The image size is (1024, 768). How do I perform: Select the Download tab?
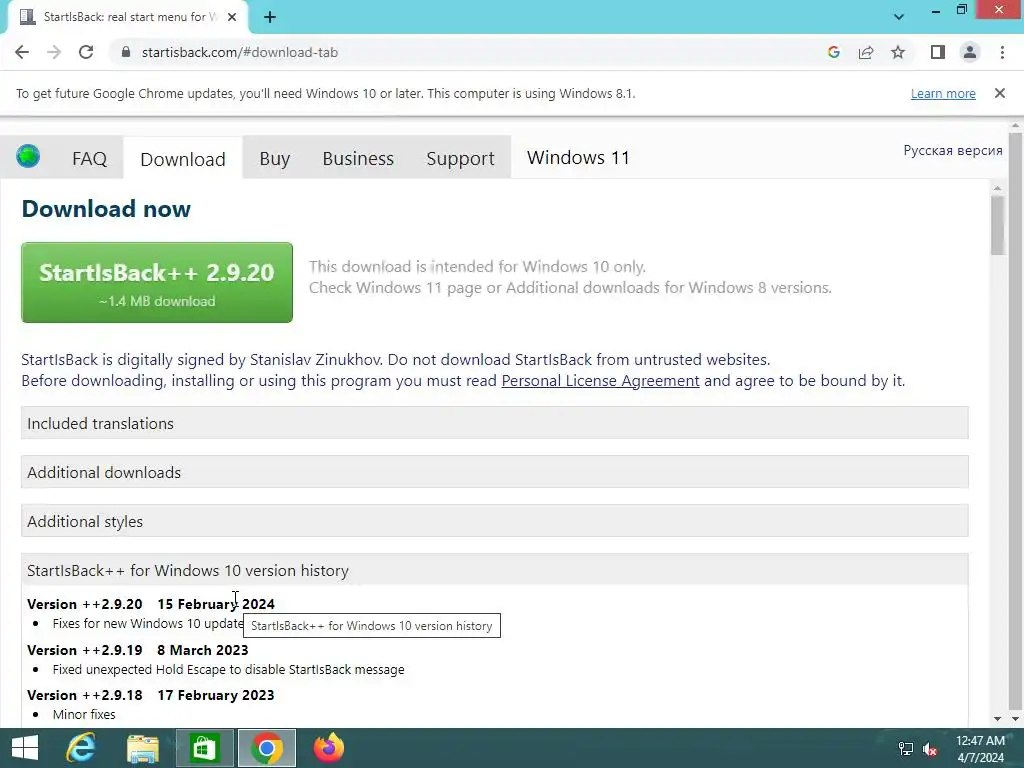[183, 159]
